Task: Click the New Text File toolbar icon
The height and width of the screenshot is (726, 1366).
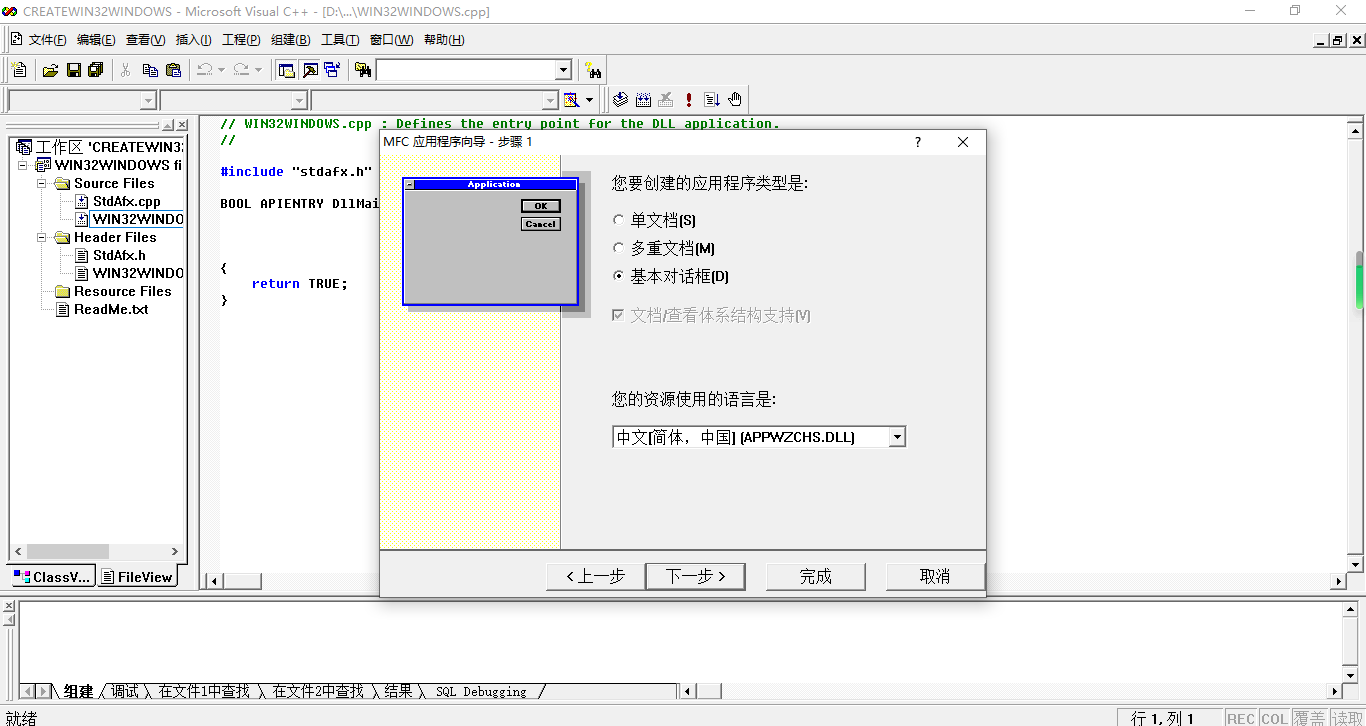Action: [x=19, y=70]
